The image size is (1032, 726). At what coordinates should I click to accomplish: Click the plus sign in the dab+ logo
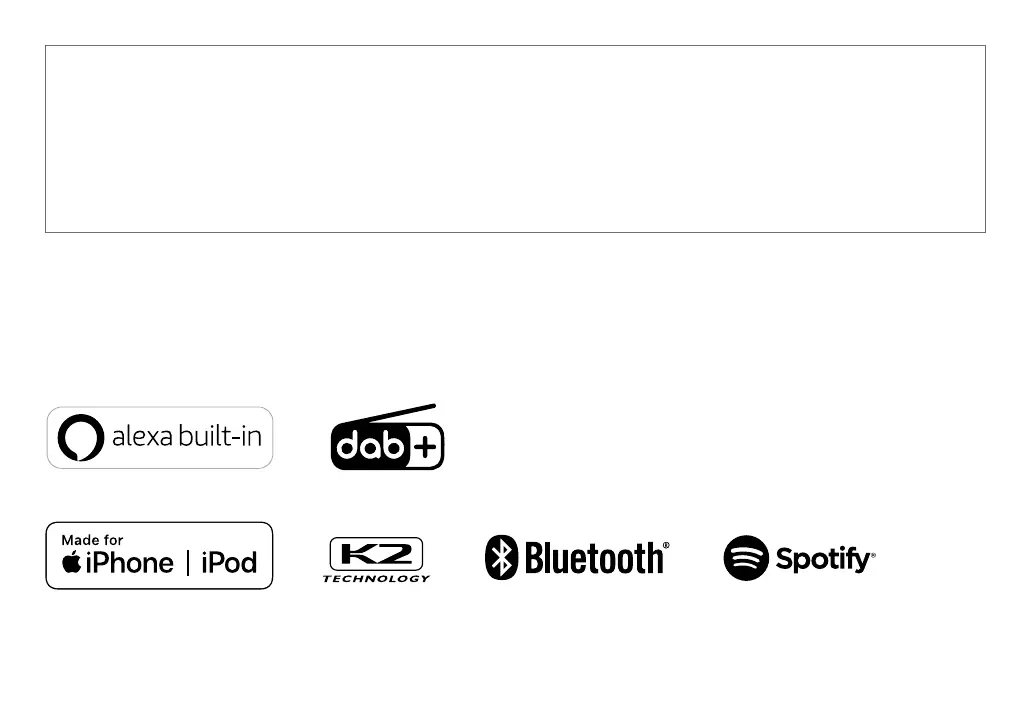tap(425, 448)
